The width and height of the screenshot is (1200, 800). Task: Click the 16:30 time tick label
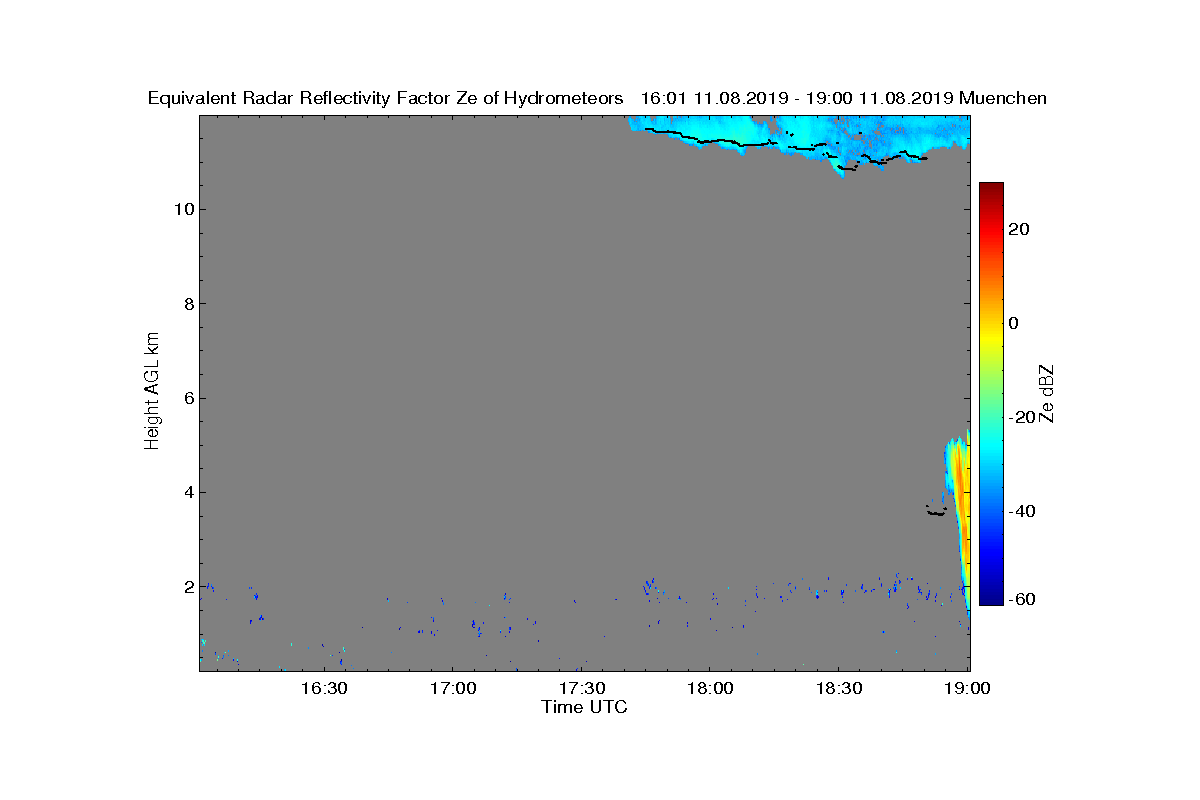(x=323, y=689)
